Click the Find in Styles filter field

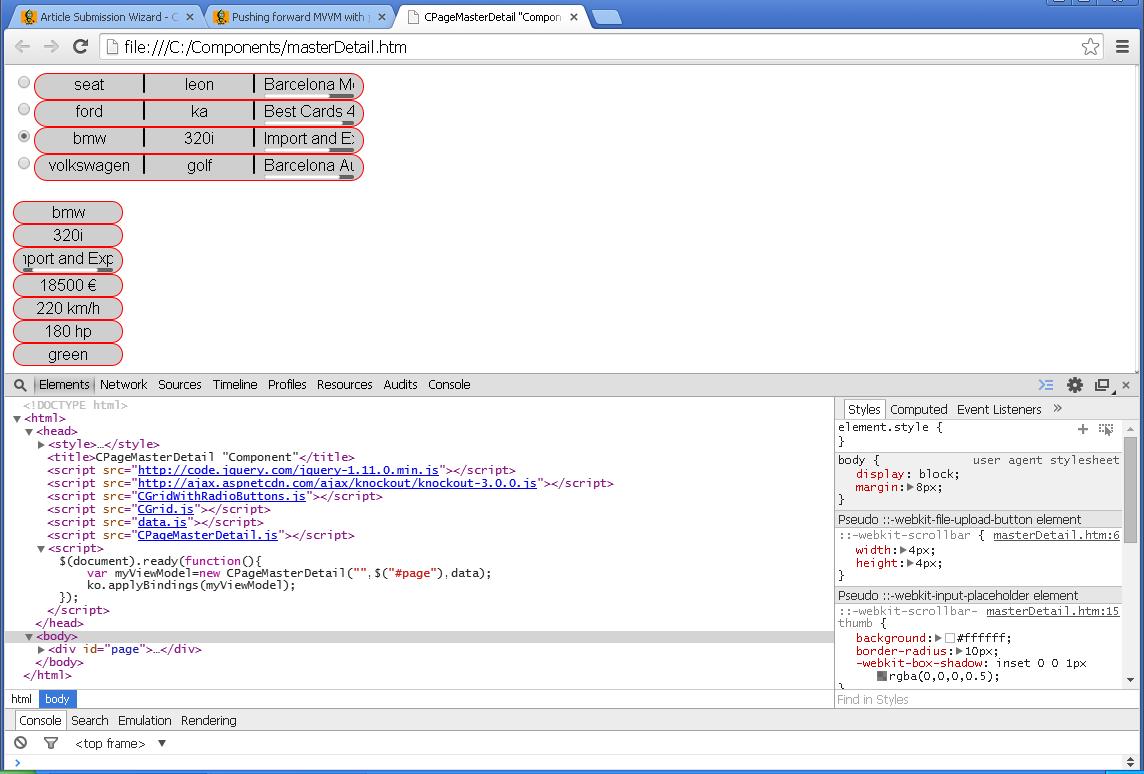point(979,700)
